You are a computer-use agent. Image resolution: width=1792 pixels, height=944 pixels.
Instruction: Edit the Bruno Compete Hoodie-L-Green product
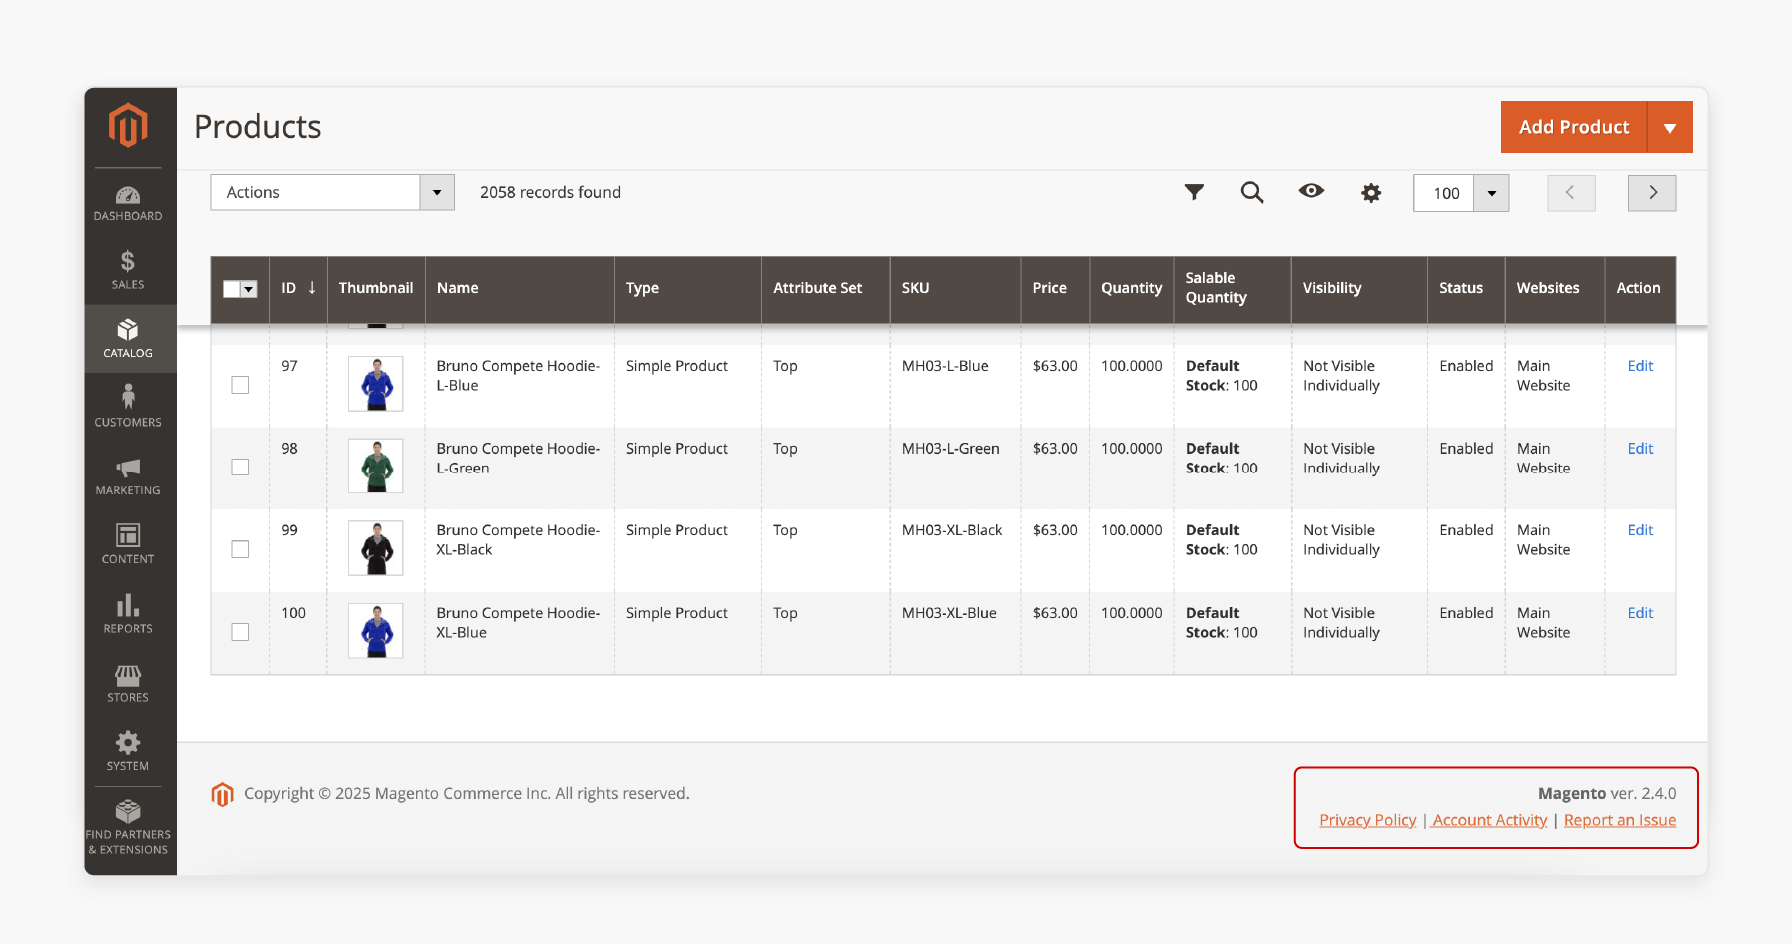click(1640, 449)
